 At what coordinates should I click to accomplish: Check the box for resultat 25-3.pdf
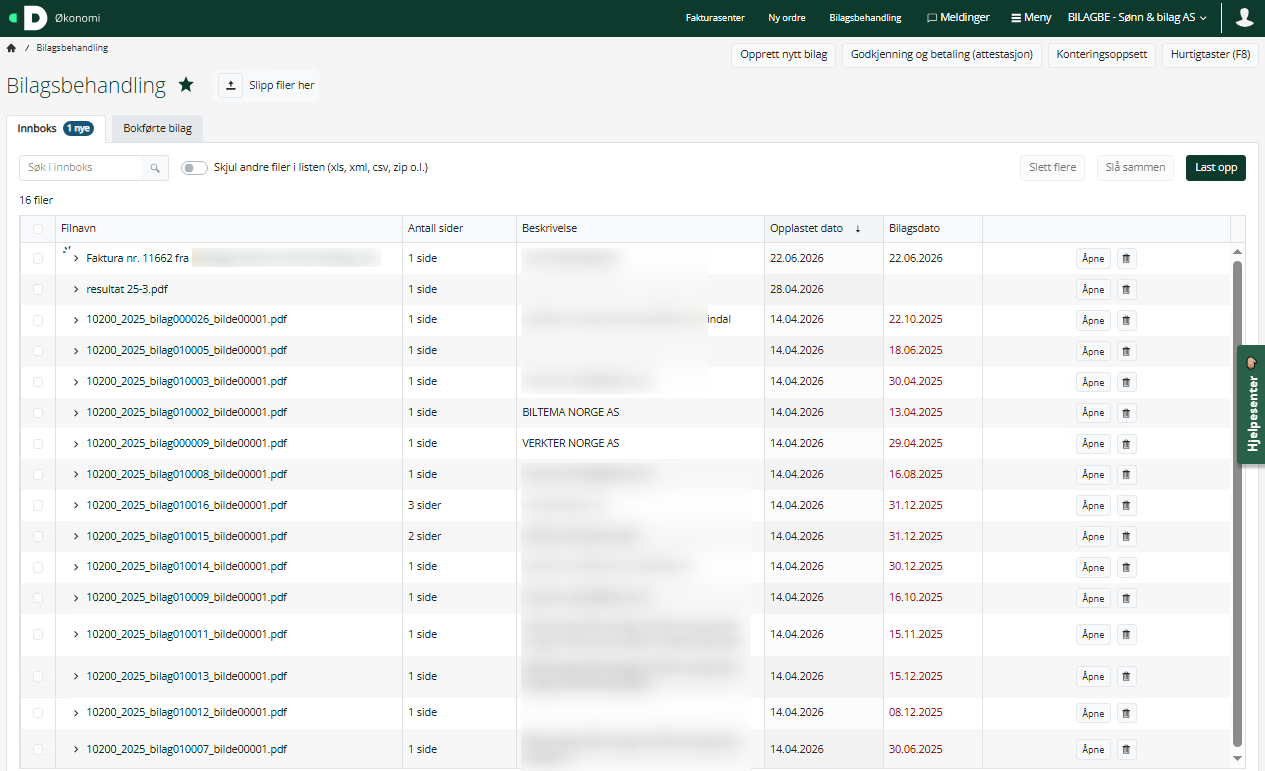tap(38, 289)
